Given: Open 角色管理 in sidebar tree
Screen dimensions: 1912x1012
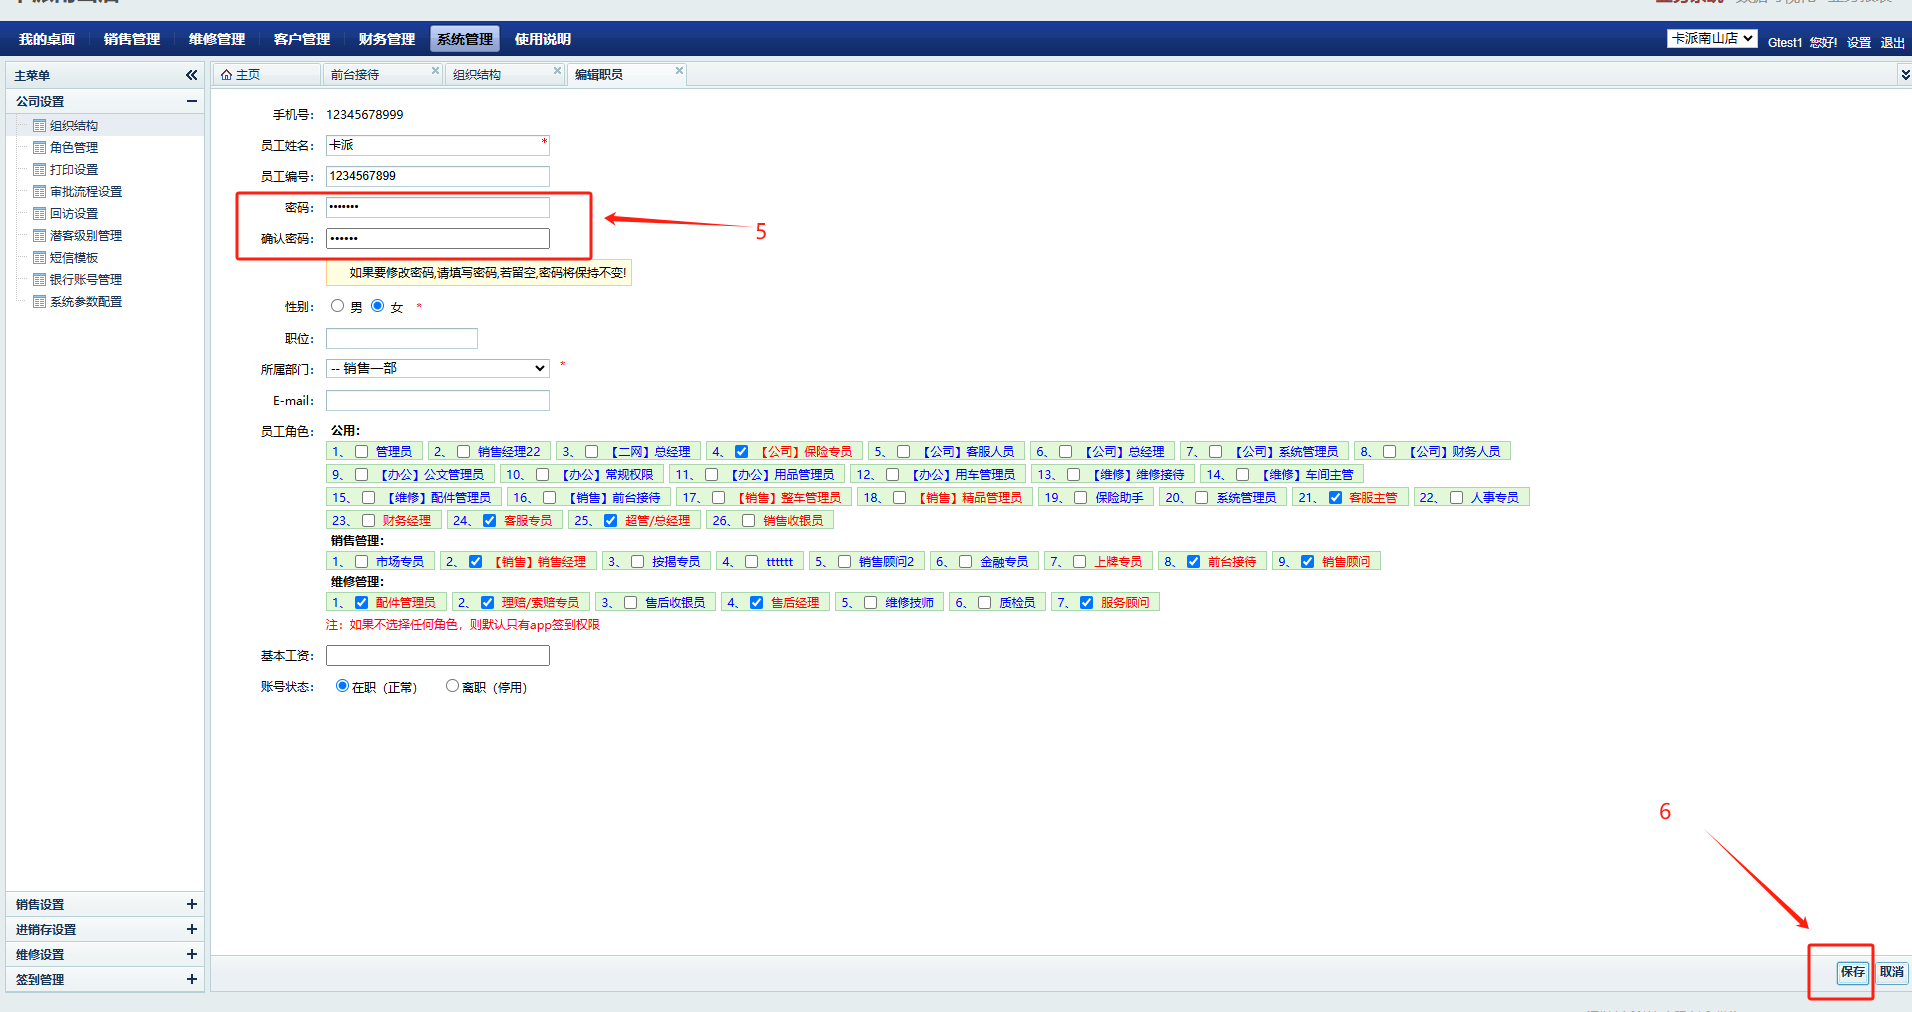Looking at the screenshot, I should pos(74,148).
